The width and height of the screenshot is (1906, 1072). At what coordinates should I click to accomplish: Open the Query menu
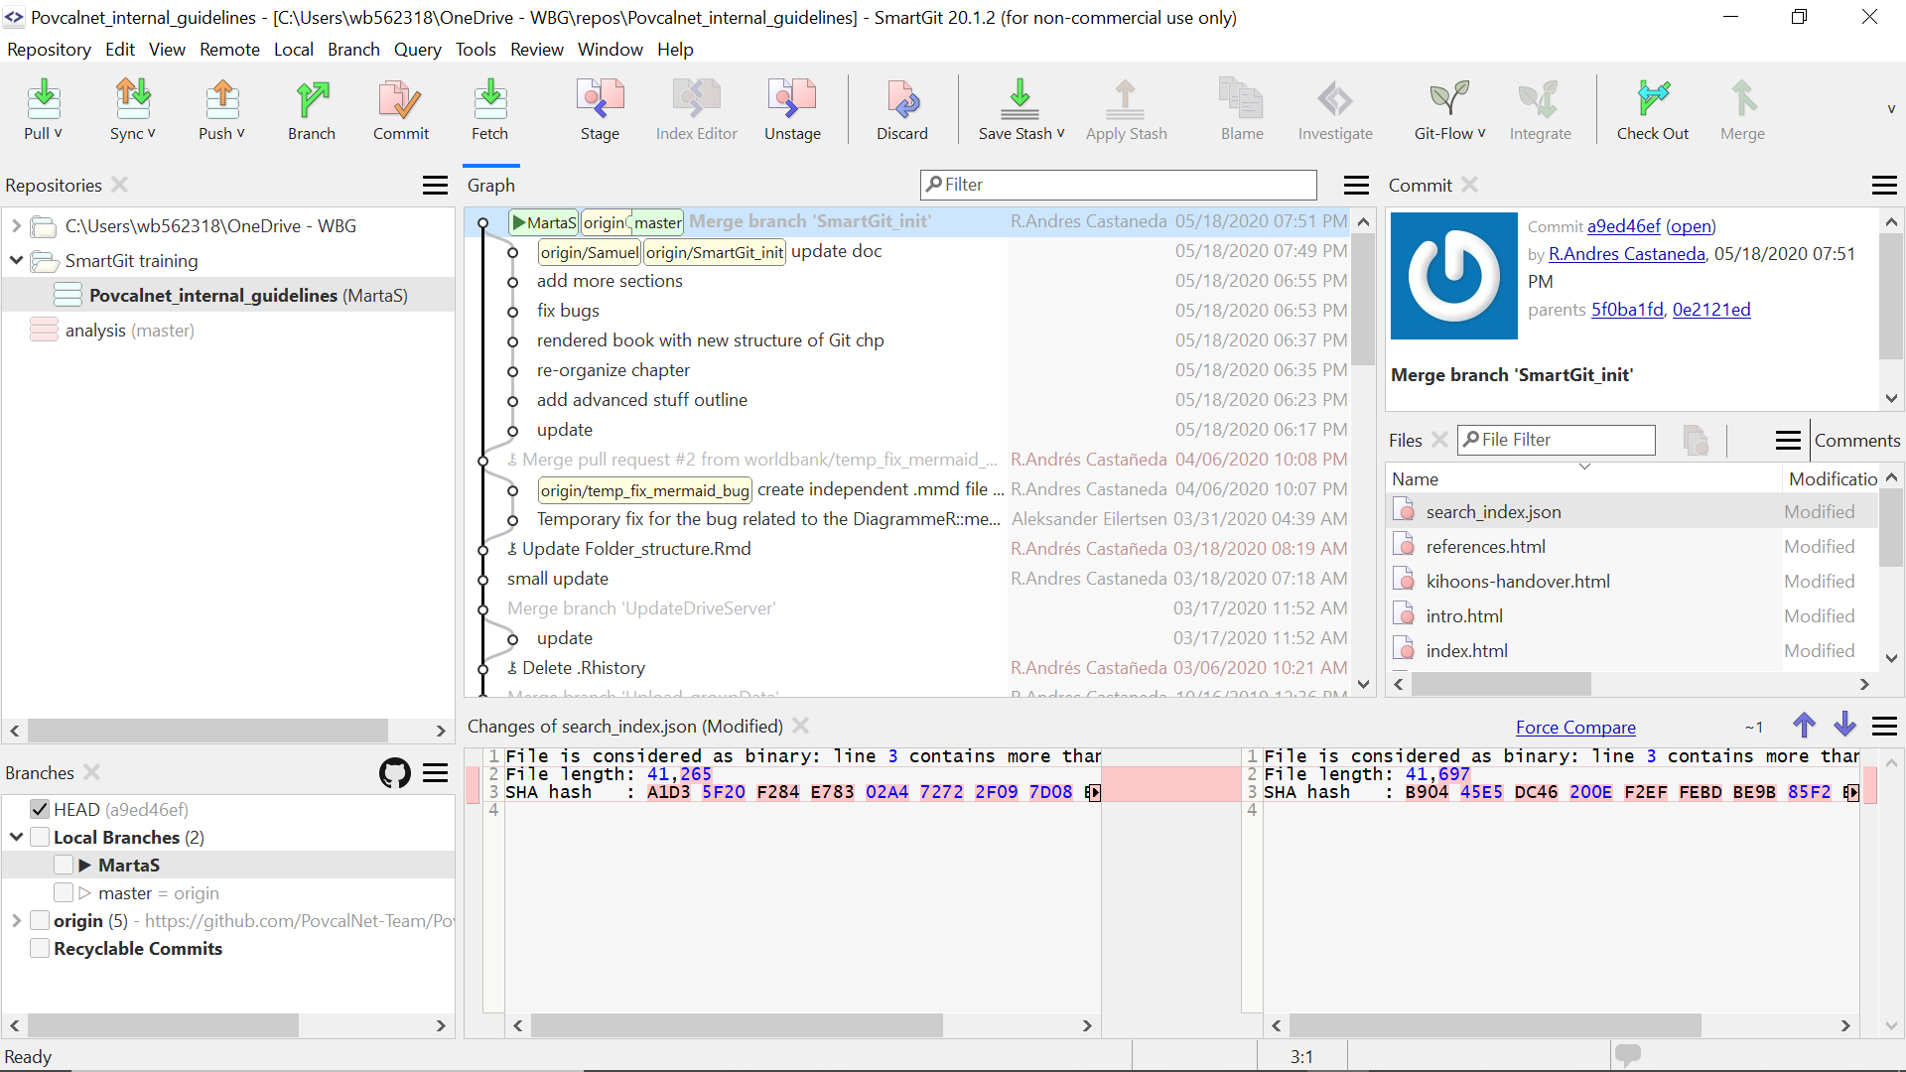417,49
